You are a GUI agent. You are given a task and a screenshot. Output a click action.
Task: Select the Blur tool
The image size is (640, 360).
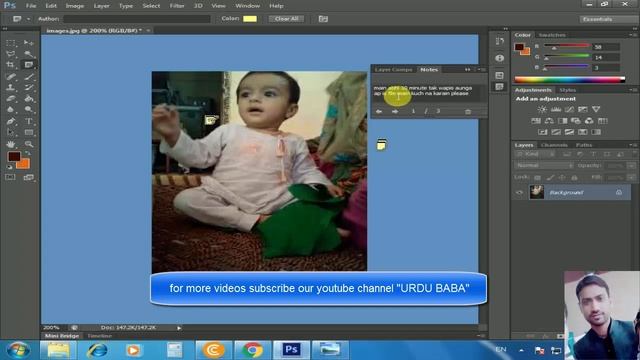click(x=11, y=109)
